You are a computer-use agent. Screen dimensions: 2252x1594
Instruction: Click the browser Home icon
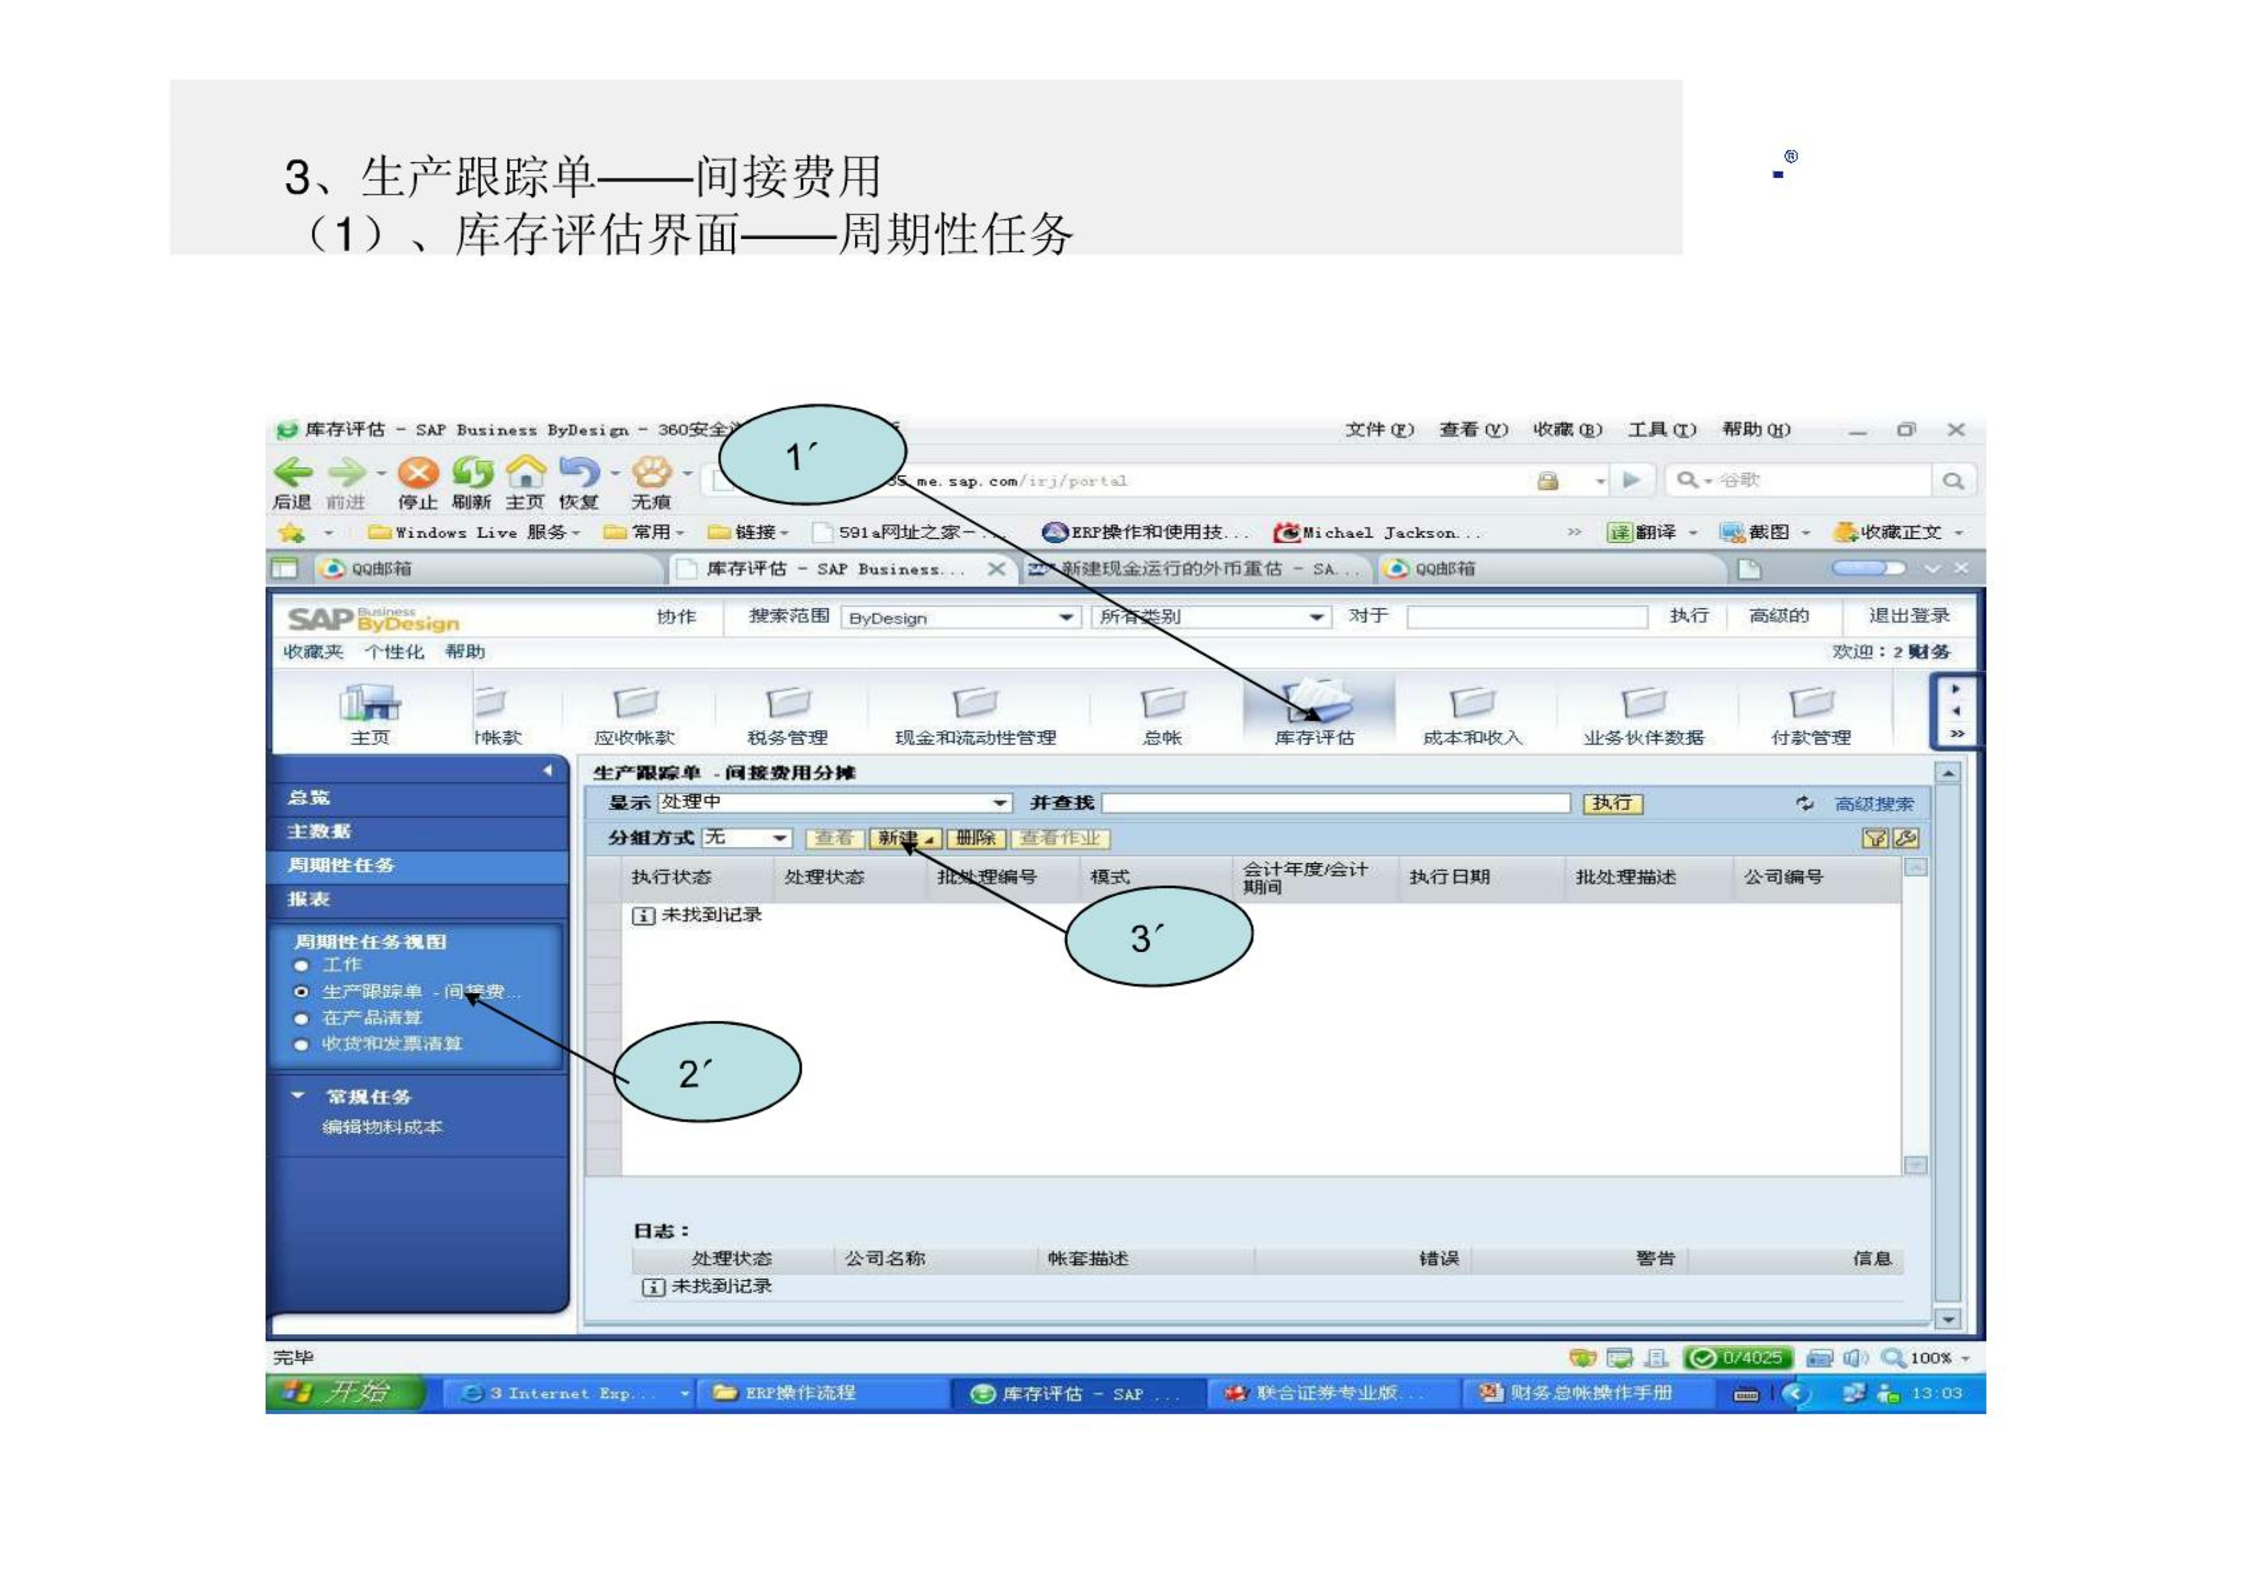pos(525,471)
